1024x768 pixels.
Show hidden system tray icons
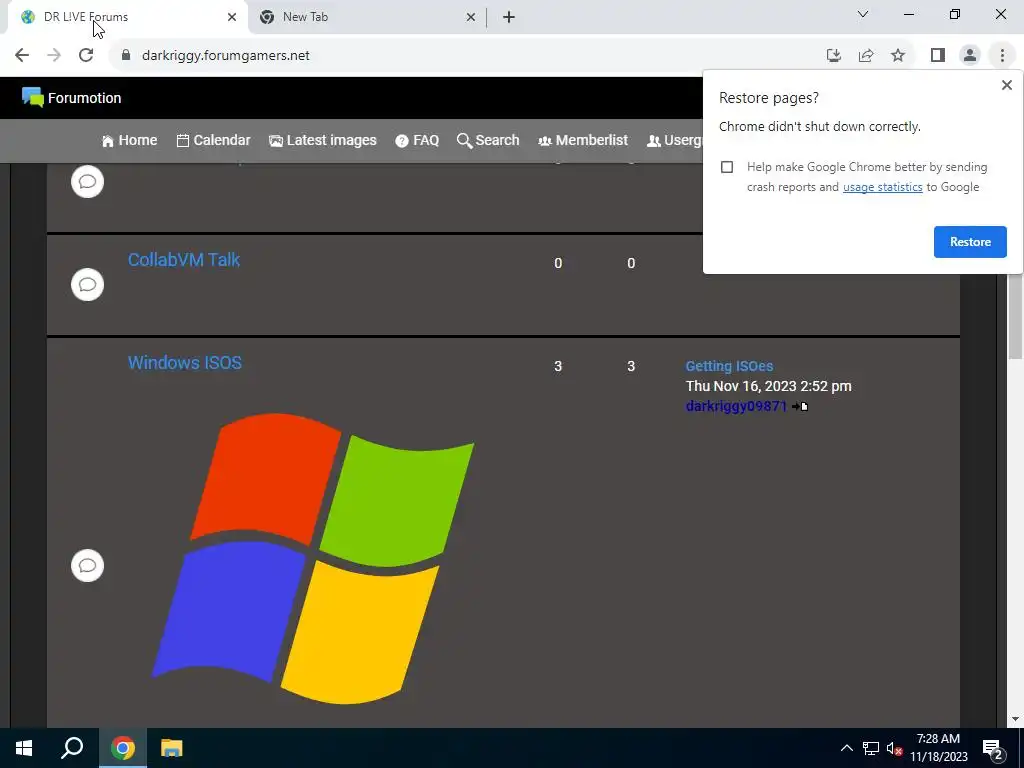pyautogui.click(x=846, y=748)
